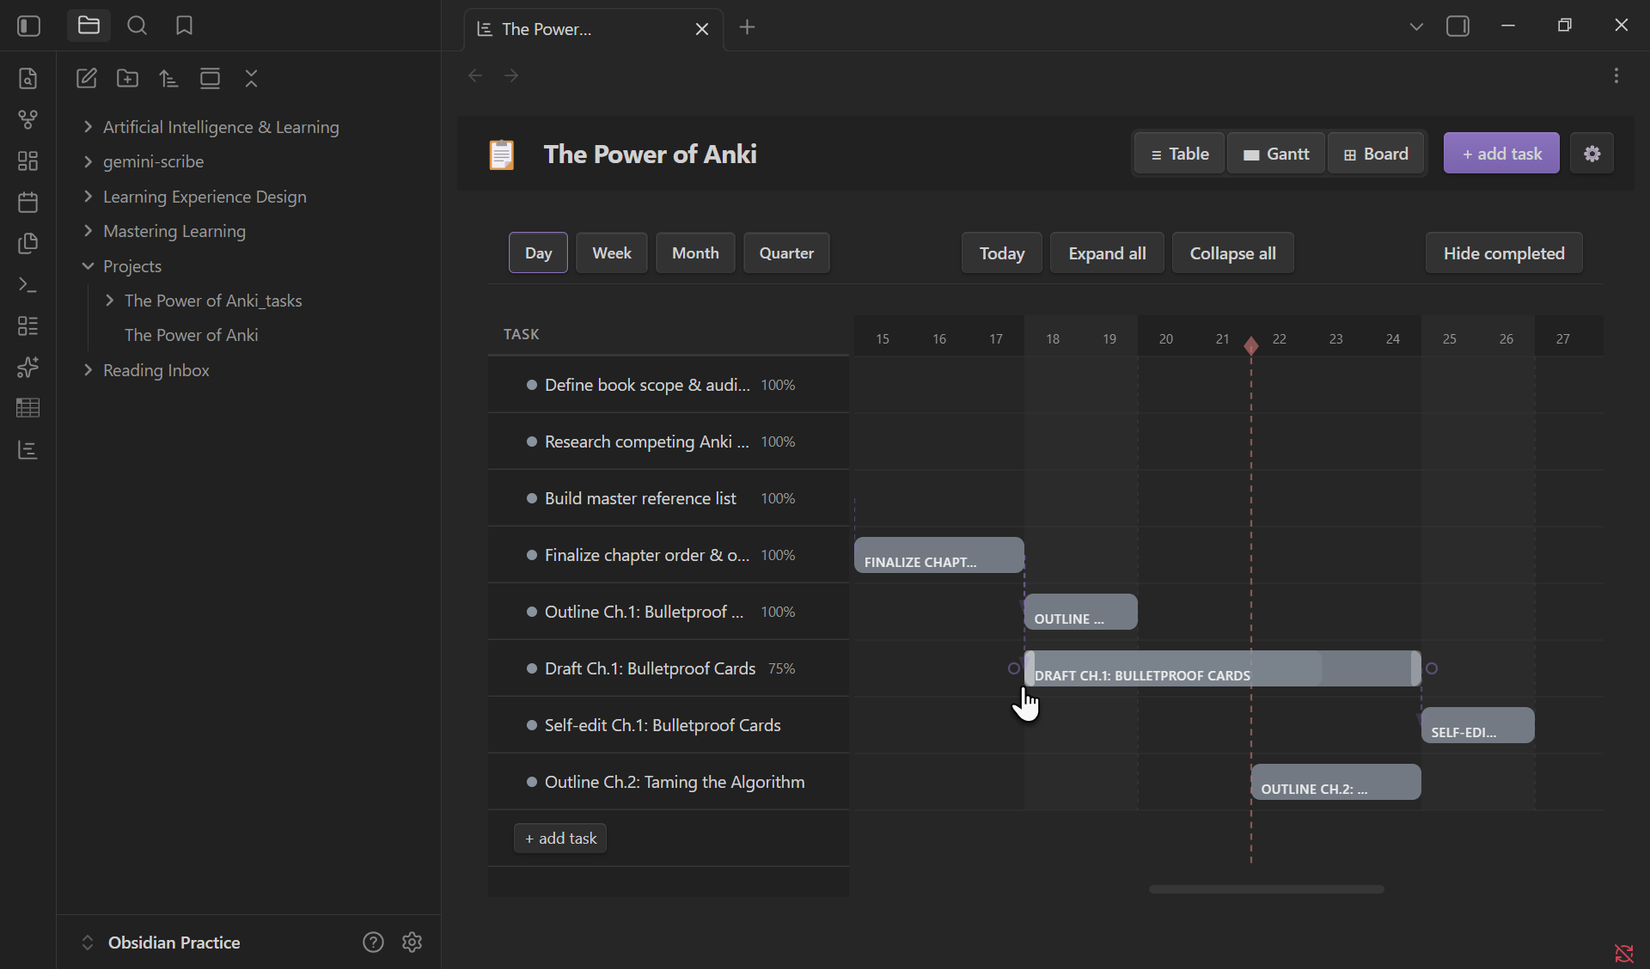Toggle the left sidebar
Image resolution: width=1650 pixels, height=969 pixels.
[29, 26]
